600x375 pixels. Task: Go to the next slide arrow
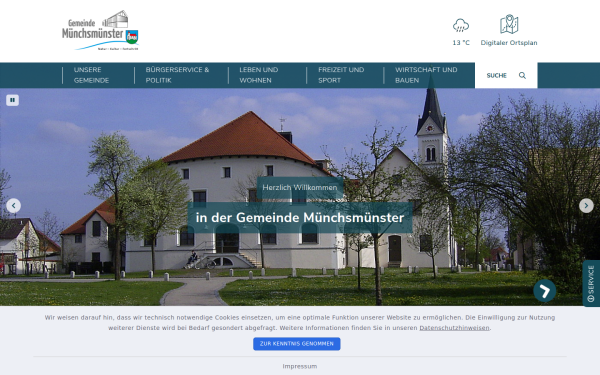coord(586,206)
